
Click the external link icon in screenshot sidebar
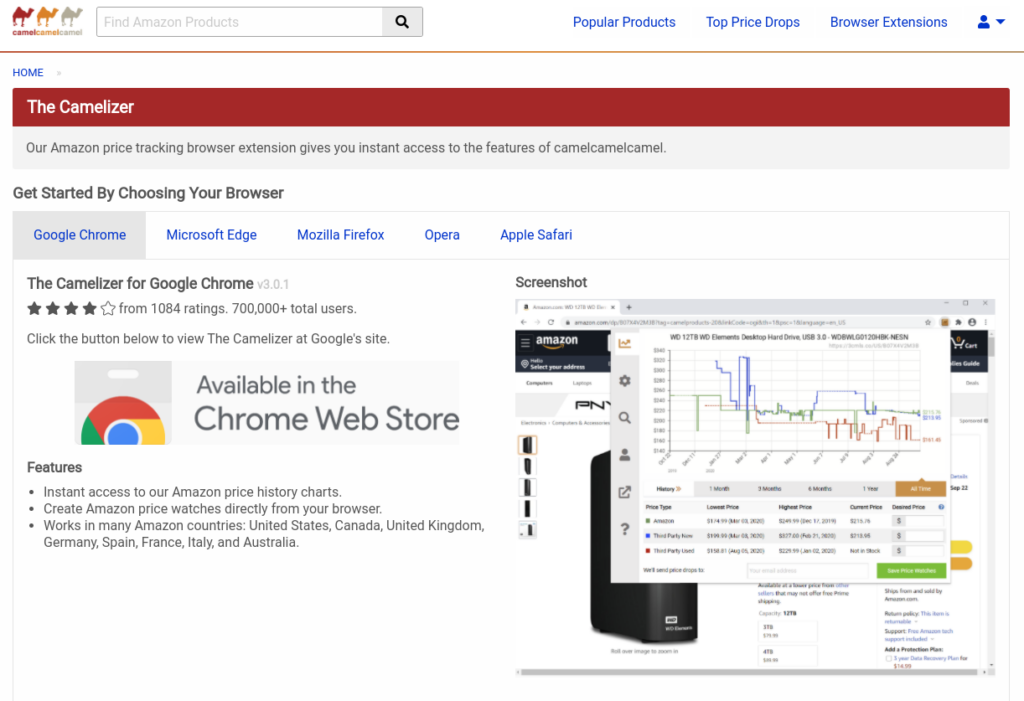point(625,492)
